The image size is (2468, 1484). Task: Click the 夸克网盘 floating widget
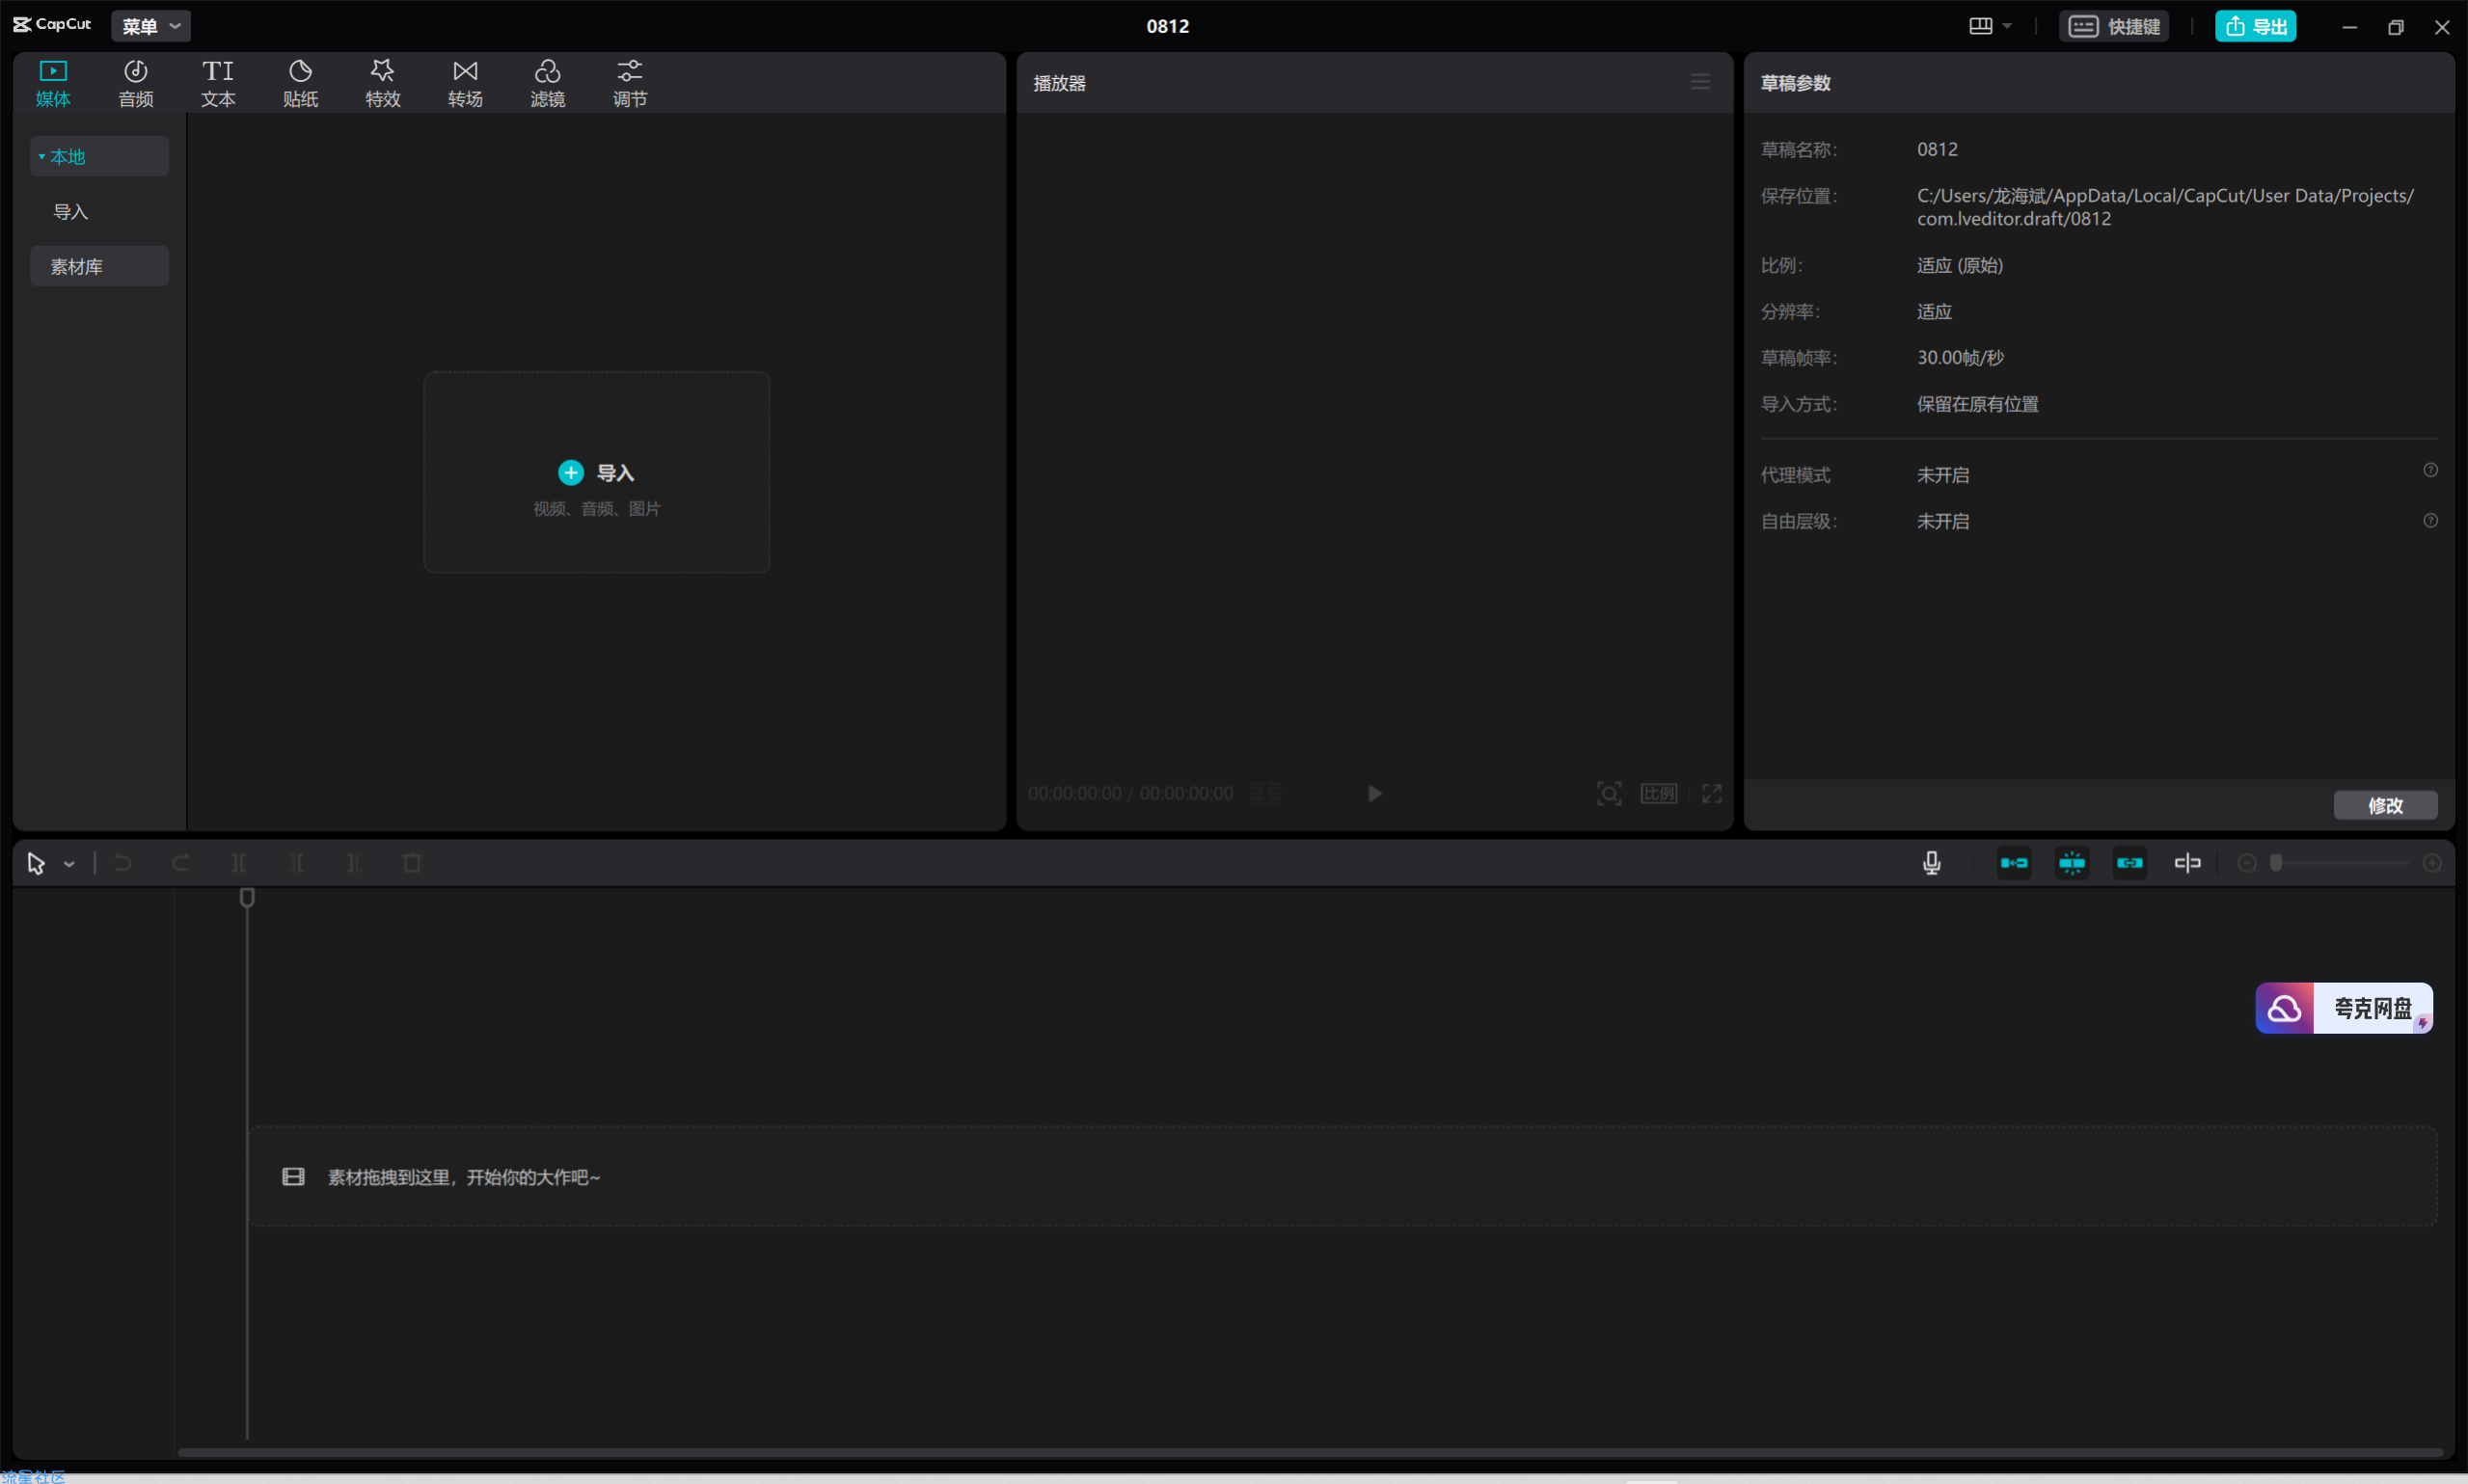click(2344, 1008)
